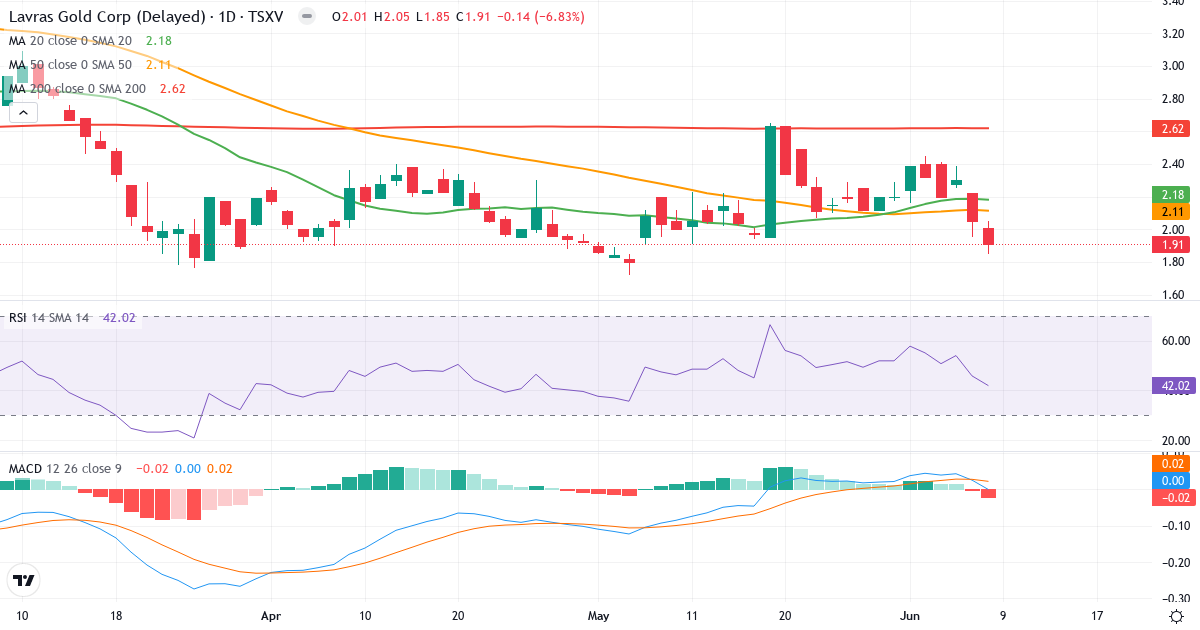This screenshot has height=630, width=1200.
Task: Click the 2.40 level on the price scale
Action: tap(1174, 164)
